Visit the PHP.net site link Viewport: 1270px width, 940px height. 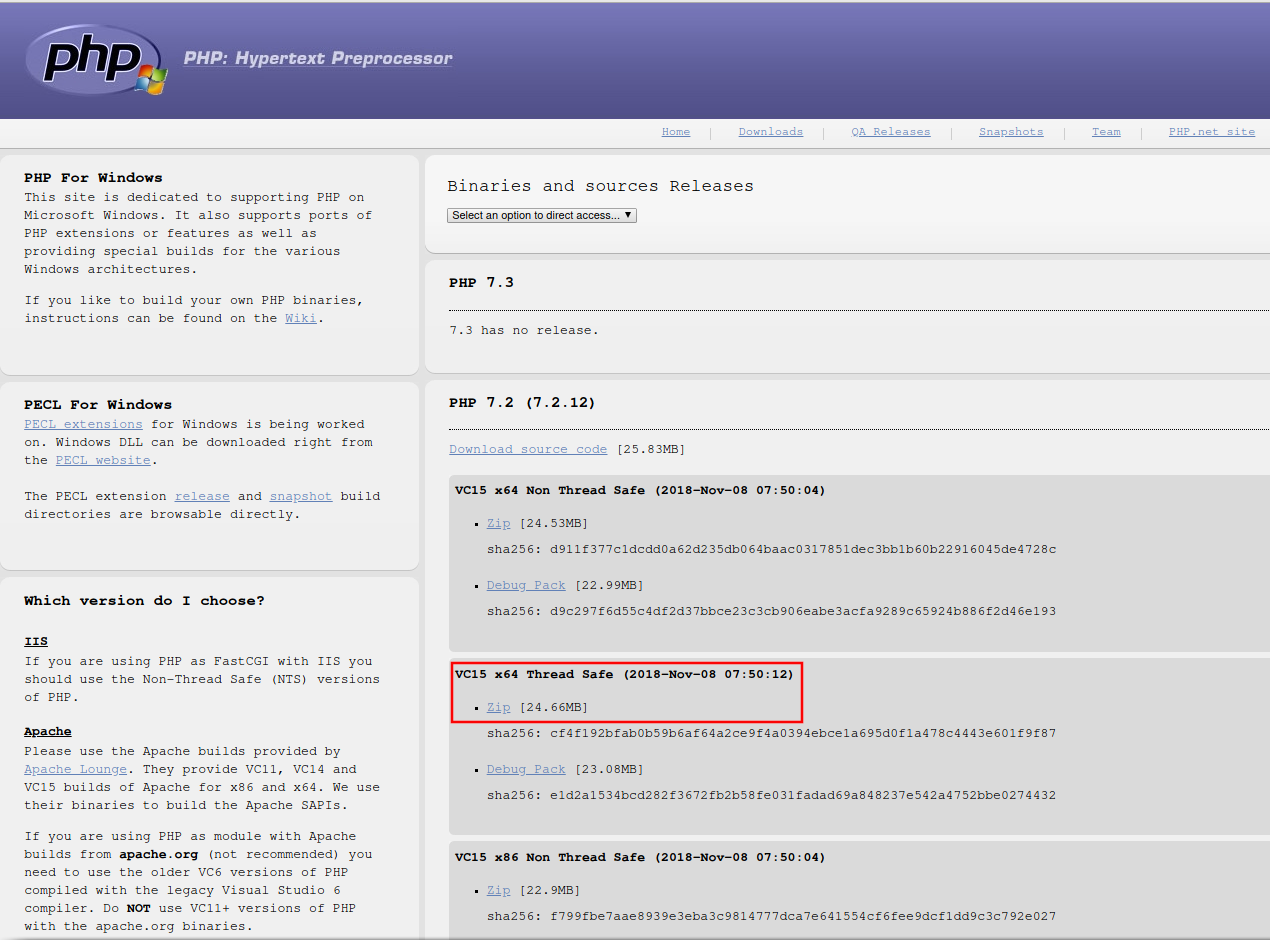(x=1211, y=132)
